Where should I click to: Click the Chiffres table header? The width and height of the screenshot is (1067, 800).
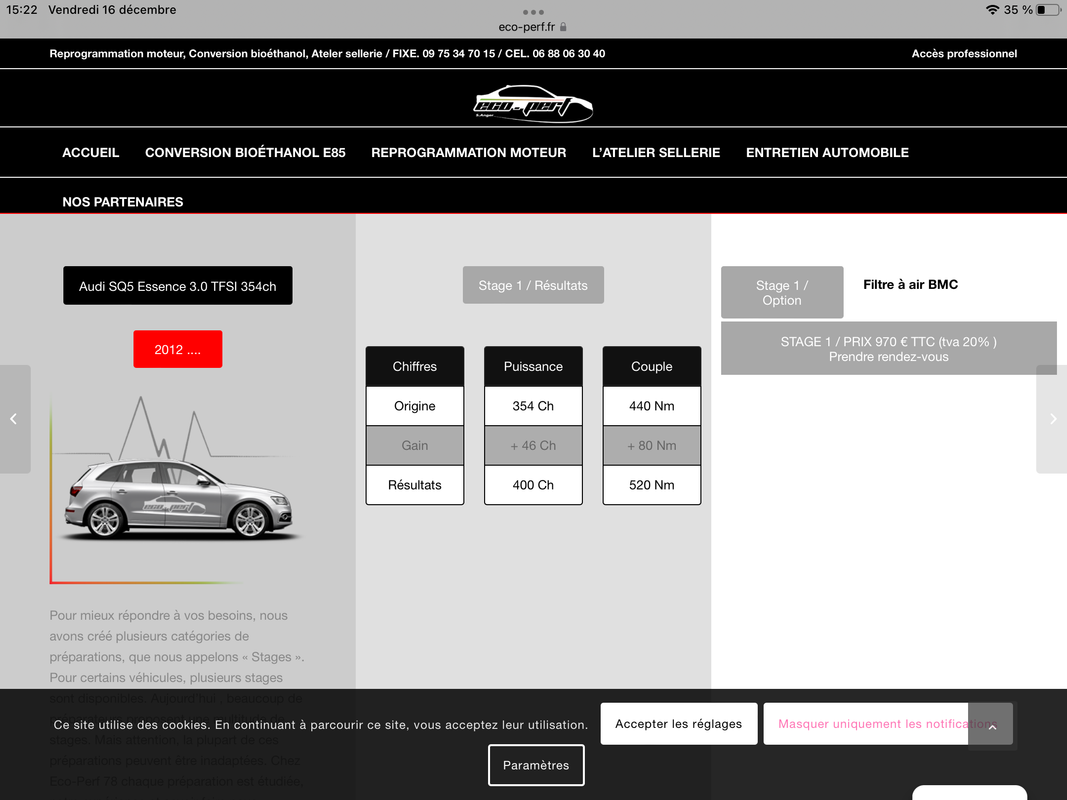pos(414,366)
